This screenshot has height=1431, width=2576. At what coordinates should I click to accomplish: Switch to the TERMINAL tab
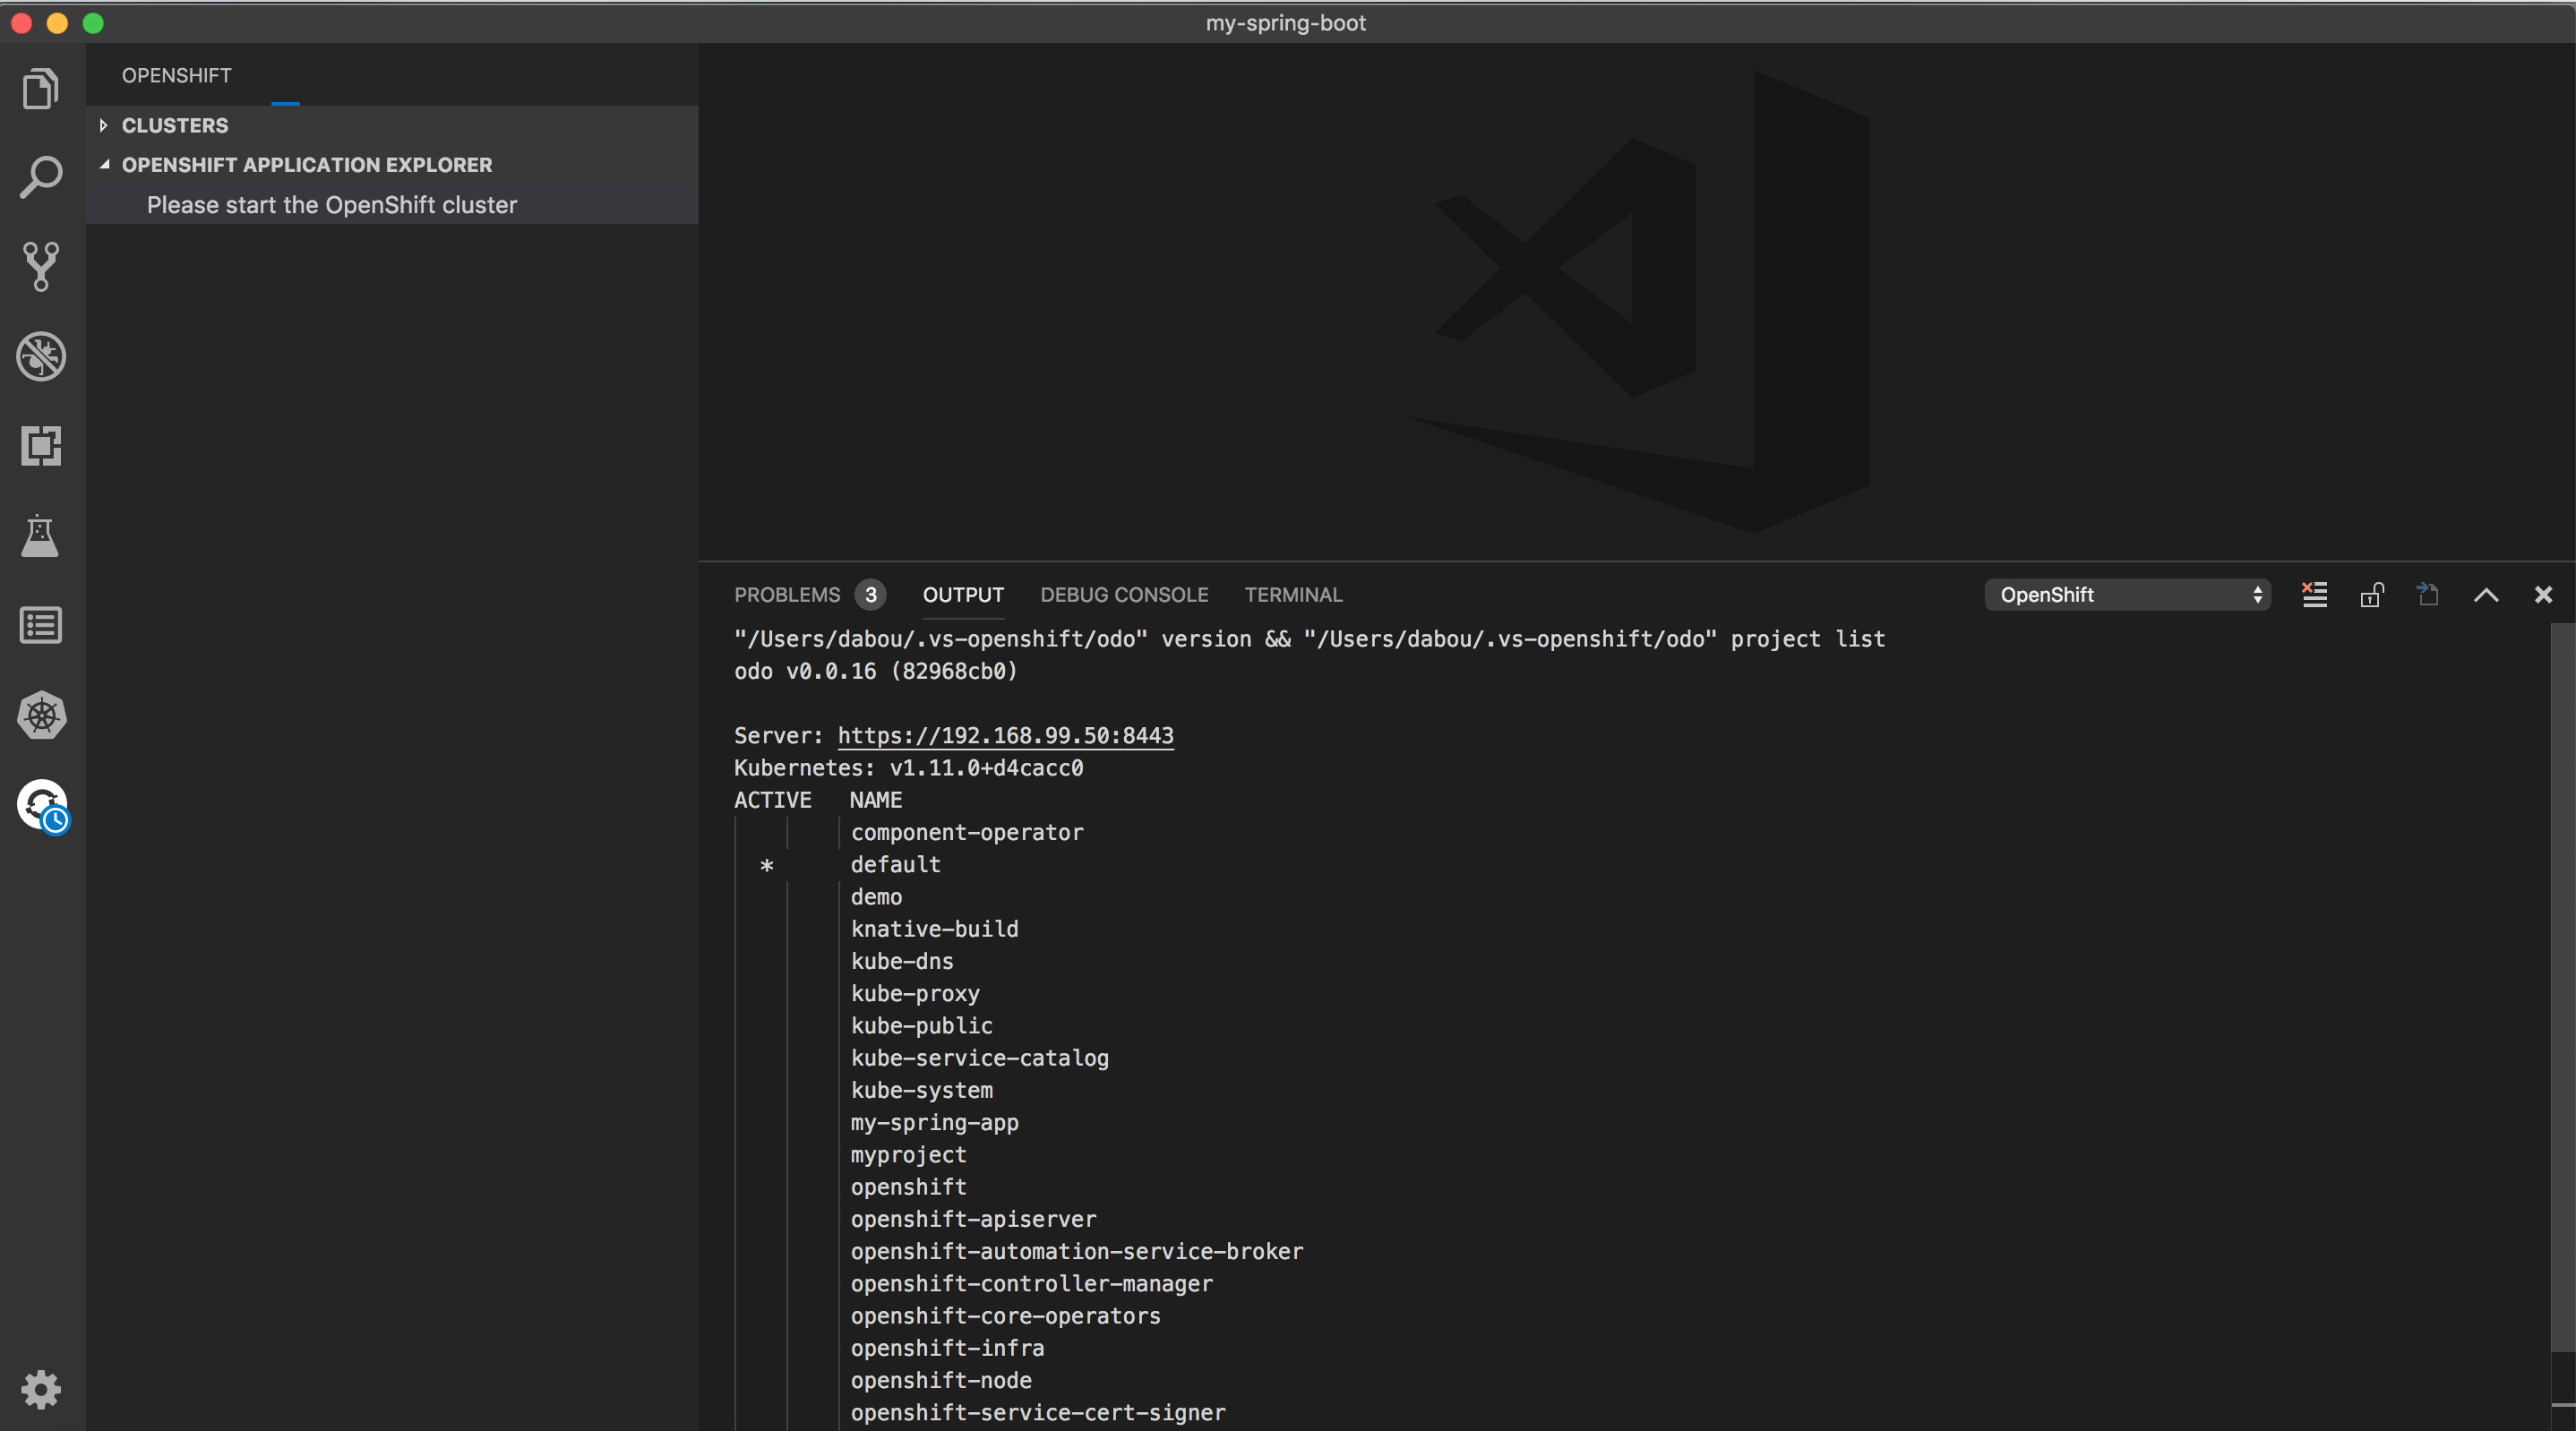coord(1293,594)
